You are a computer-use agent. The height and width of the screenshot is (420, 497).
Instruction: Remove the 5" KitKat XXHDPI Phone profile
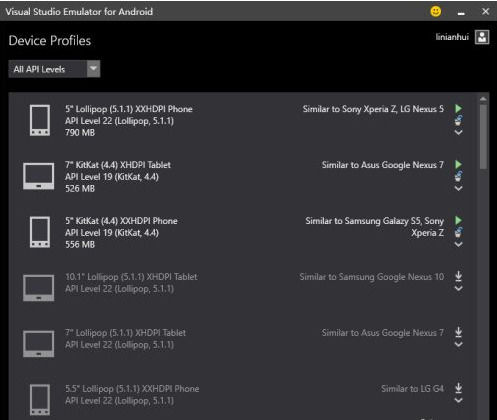tap(459, 232)
